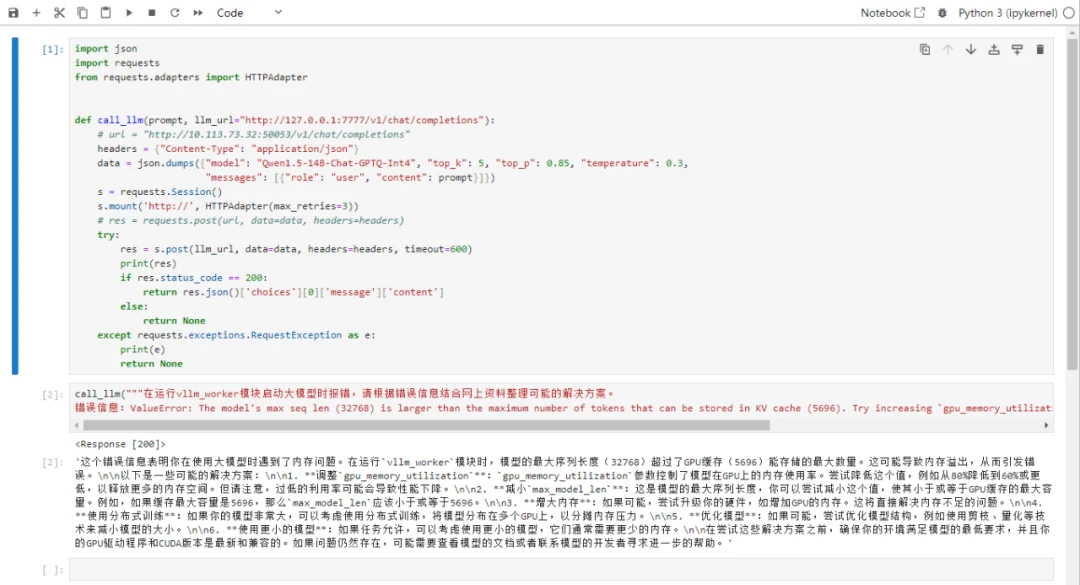Delete cell 1 with the trash icon
The width and height of the screenshot is (1080, 585).
pos(1040,50)
